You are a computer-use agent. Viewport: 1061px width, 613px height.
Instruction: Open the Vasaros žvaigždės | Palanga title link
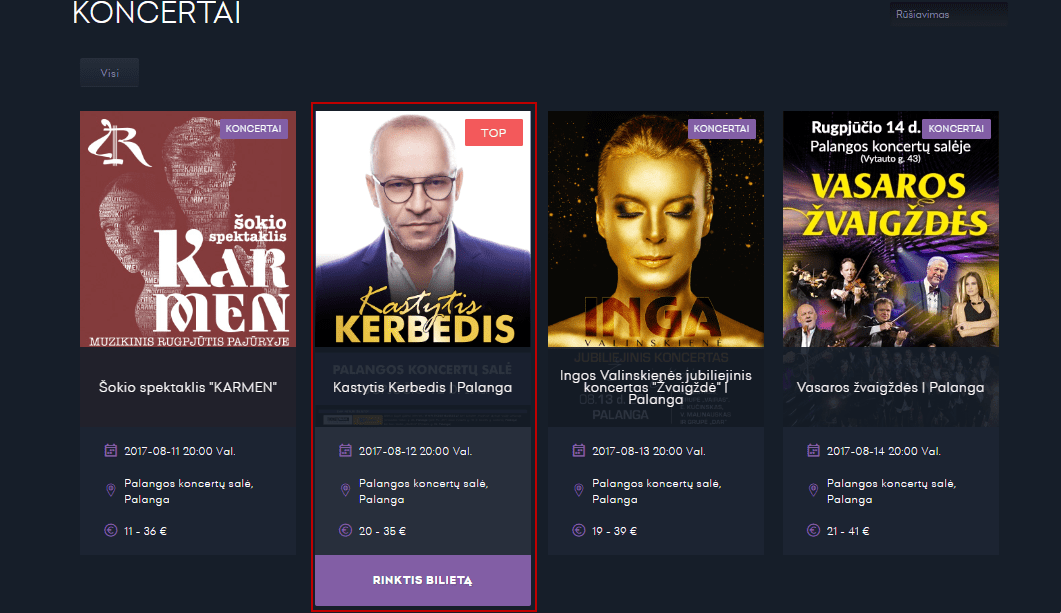click(890, 388)
